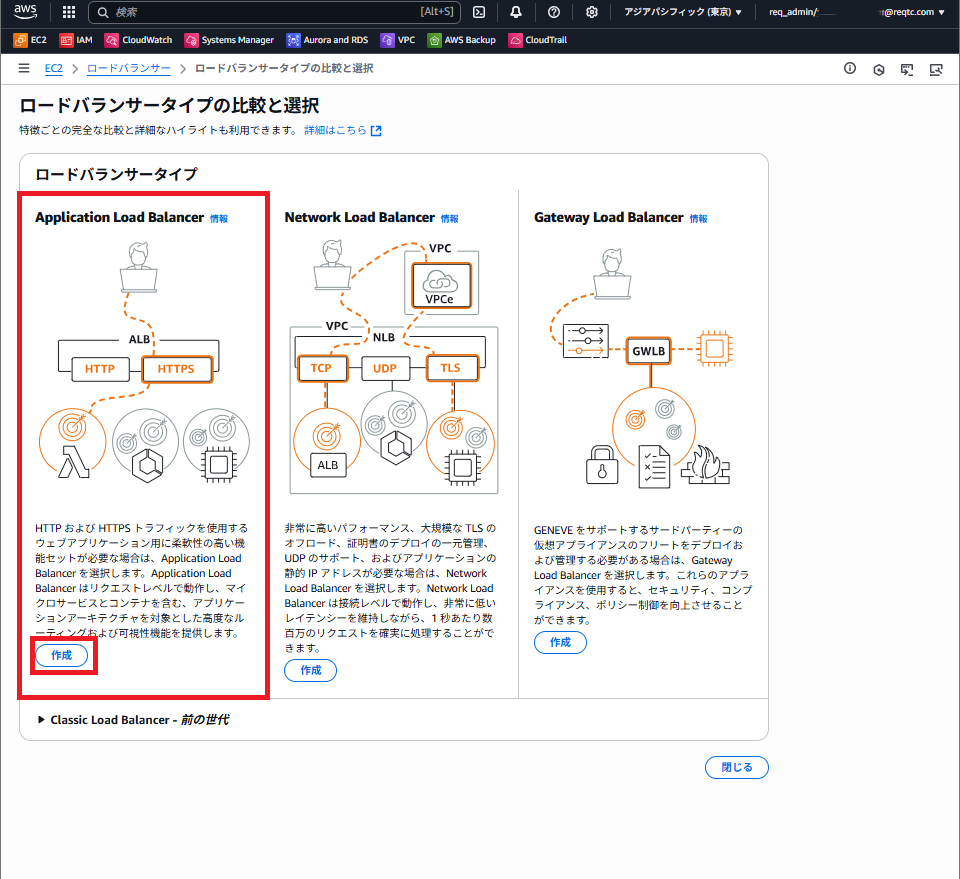Click the second-to-last icon in the breadcrumb bar
The image size is (960, 879).
(x=907, y=70)
